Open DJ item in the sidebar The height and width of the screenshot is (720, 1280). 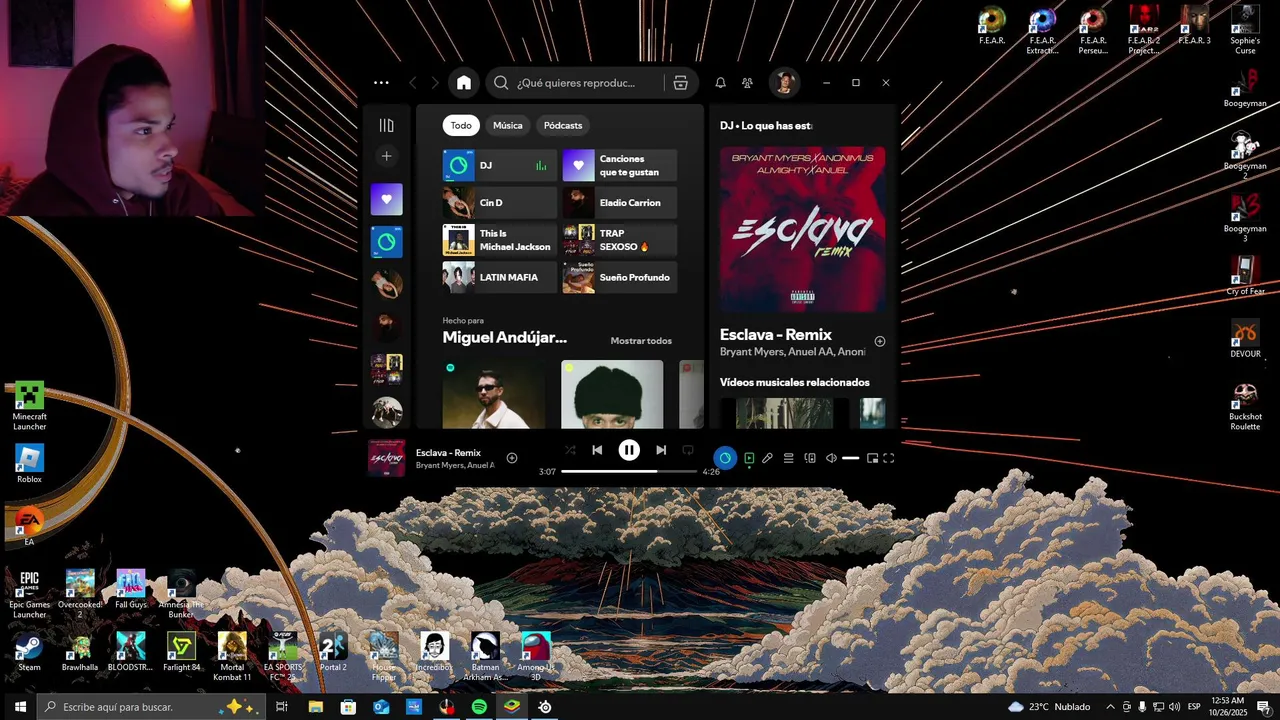tap(387, 241)
